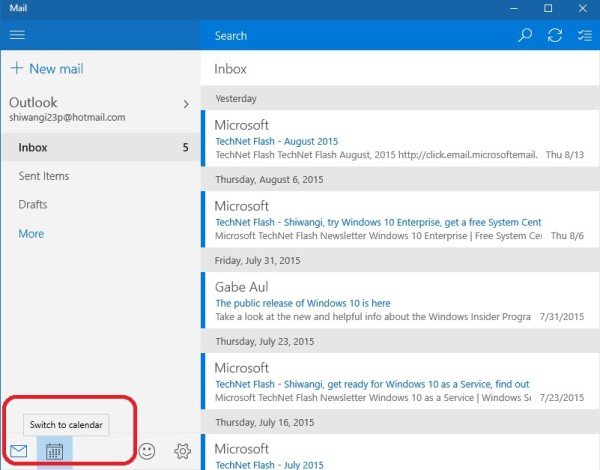
Task: Open the hamburger navigation menu
Action: click(x=17, y=35)
